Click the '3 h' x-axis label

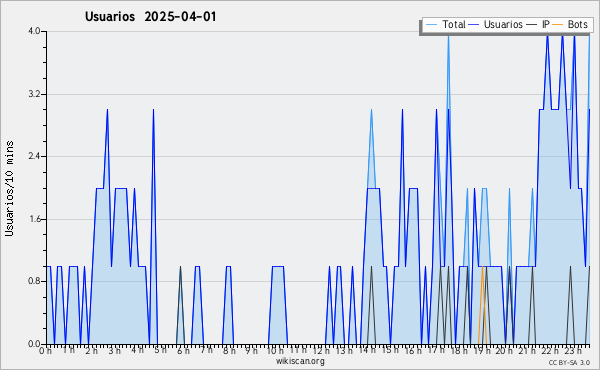point(114,350)
